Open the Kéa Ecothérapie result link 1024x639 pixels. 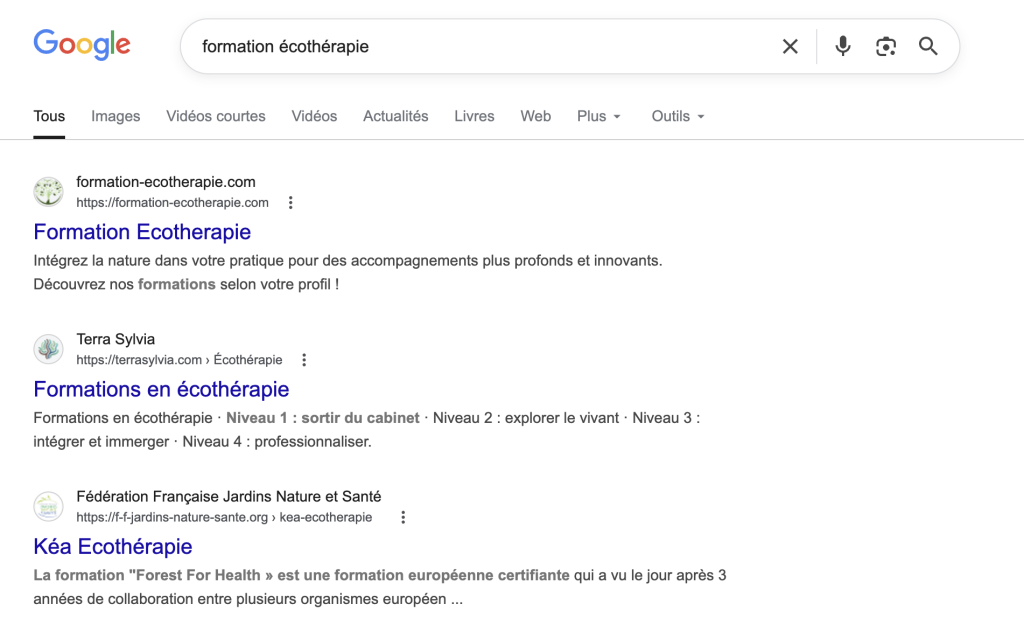113,547
